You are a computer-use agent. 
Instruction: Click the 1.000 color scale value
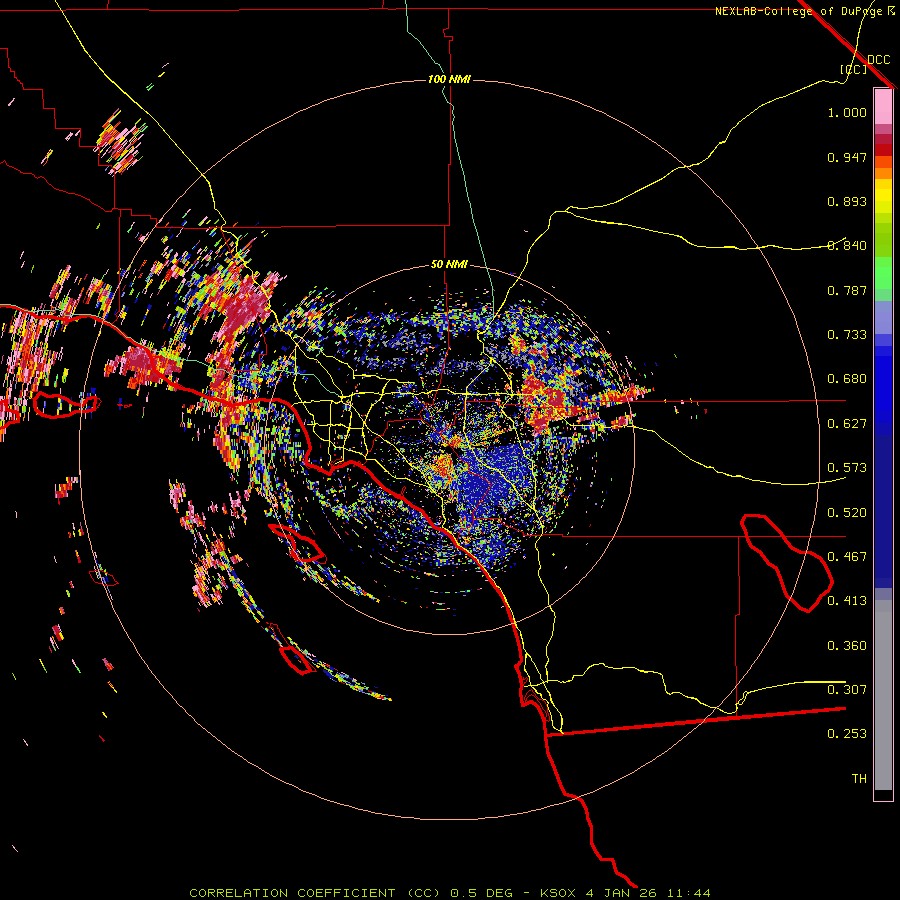point(847,112)
